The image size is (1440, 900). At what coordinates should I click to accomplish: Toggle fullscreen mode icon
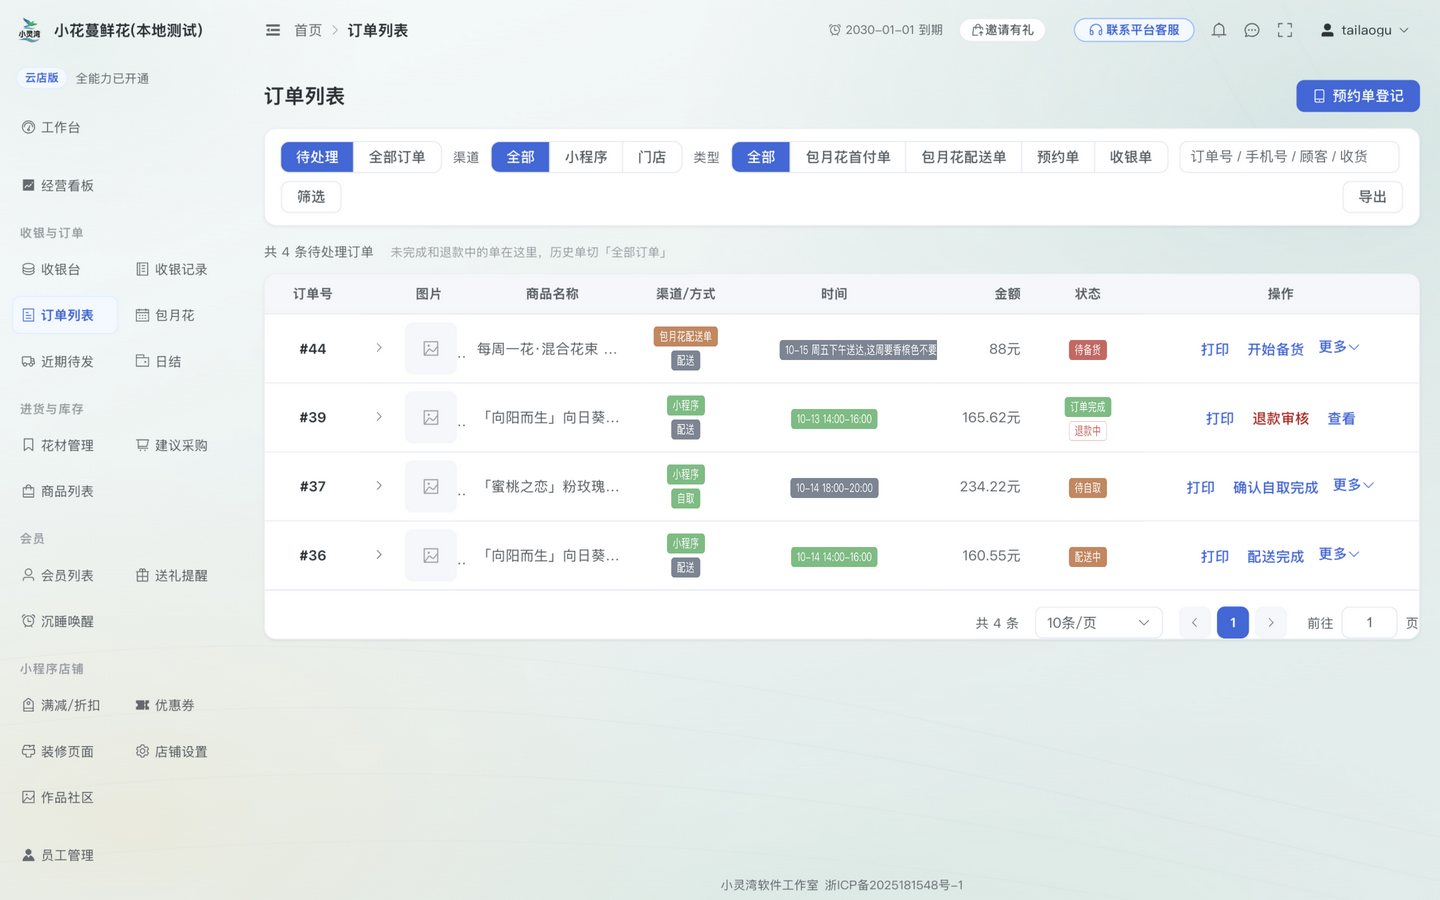click(x=1285, y=30)
